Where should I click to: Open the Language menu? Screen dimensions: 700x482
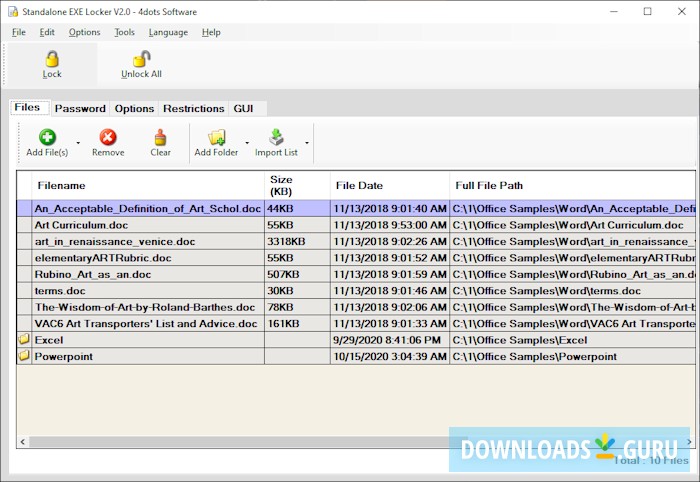168,32
